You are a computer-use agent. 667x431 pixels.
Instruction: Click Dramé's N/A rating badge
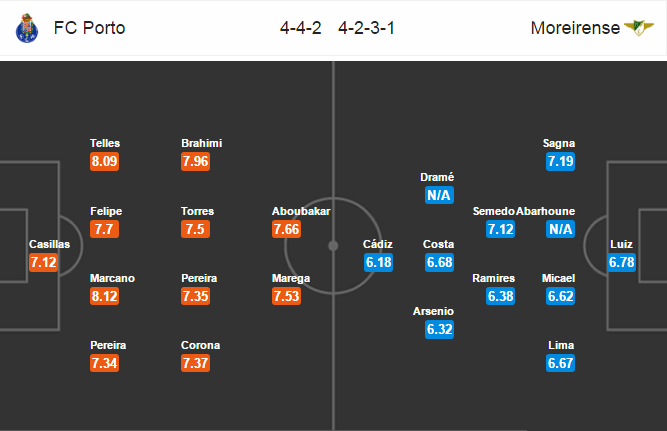point(439,195)
